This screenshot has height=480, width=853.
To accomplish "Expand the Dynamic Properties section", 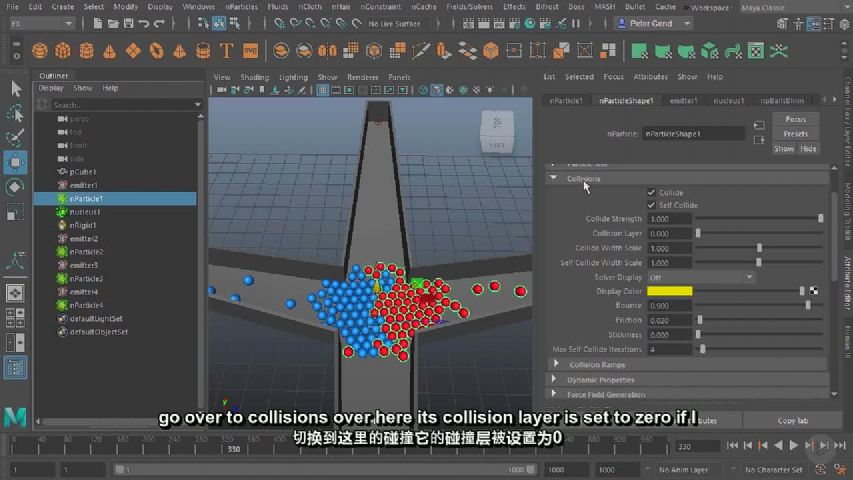I will (x=554, y=379).
